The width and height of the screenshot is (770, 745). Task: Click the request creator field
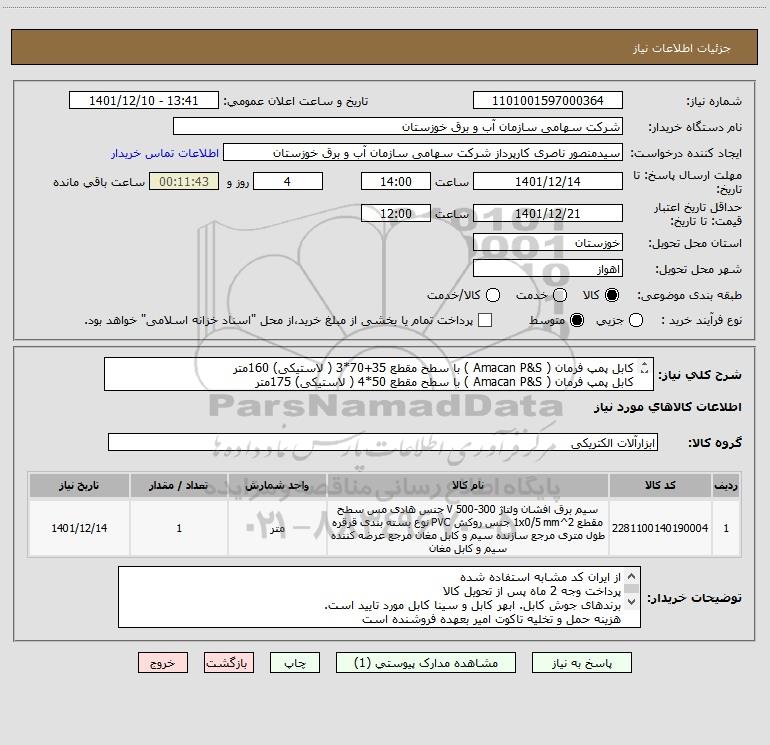coord(423,153)
